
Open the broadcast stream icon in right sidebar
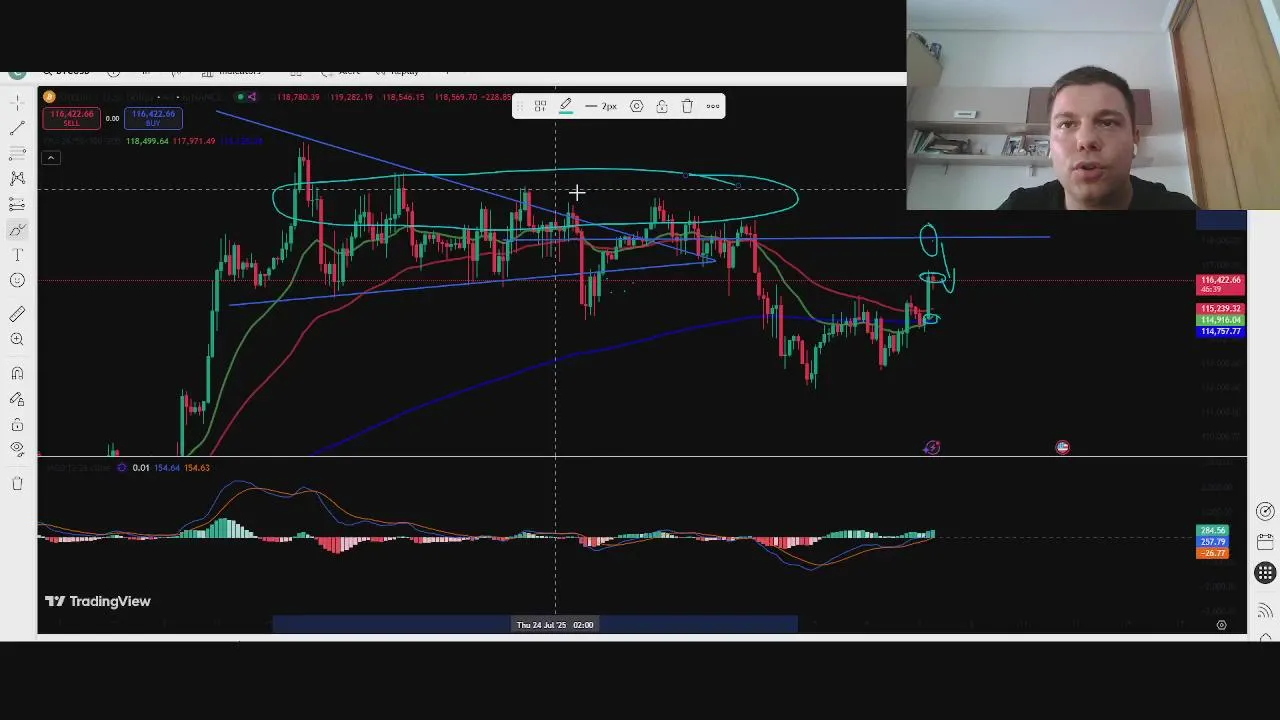tap(1265, 610)
